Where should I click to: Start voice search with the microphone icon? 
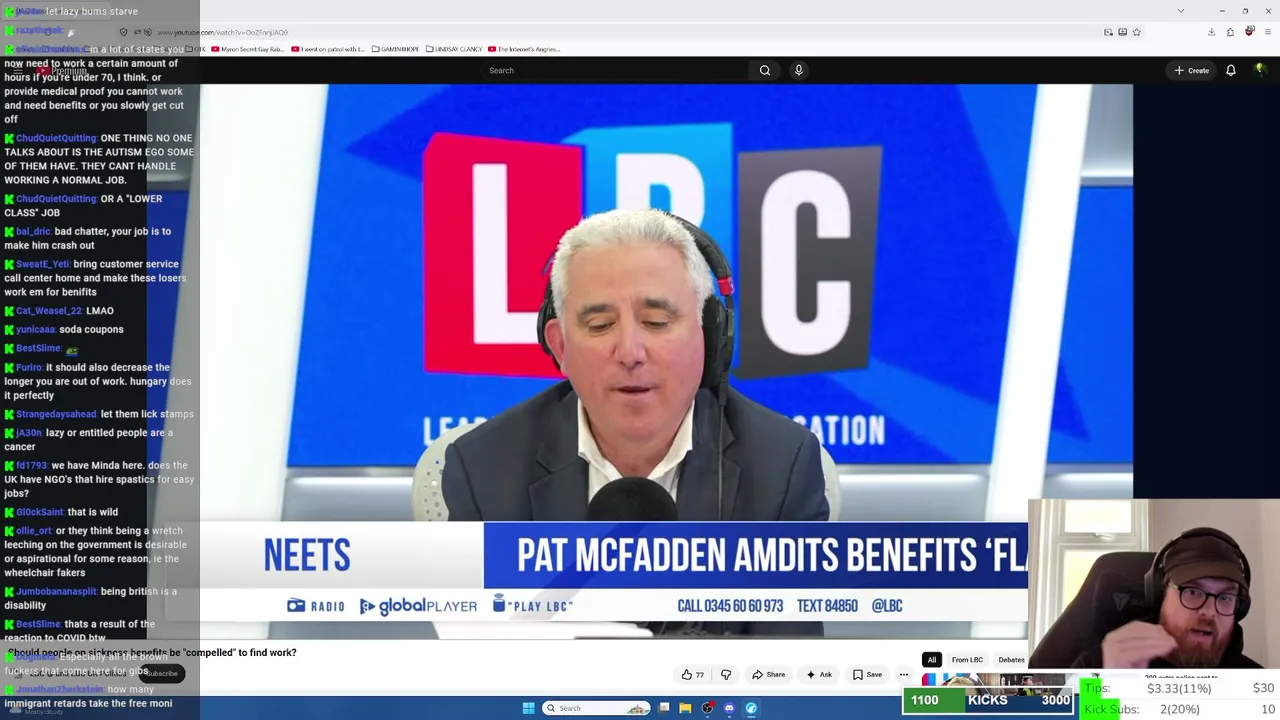[x=798, y=70]
